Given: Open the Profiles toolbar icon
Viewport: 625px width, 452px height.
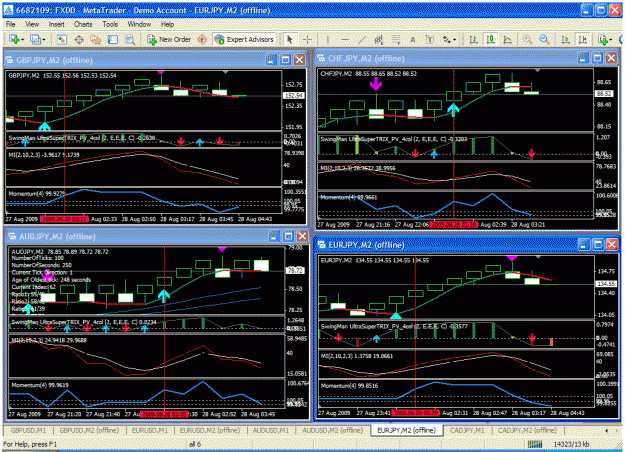Looking at the screenshot, I should point(35,39).
